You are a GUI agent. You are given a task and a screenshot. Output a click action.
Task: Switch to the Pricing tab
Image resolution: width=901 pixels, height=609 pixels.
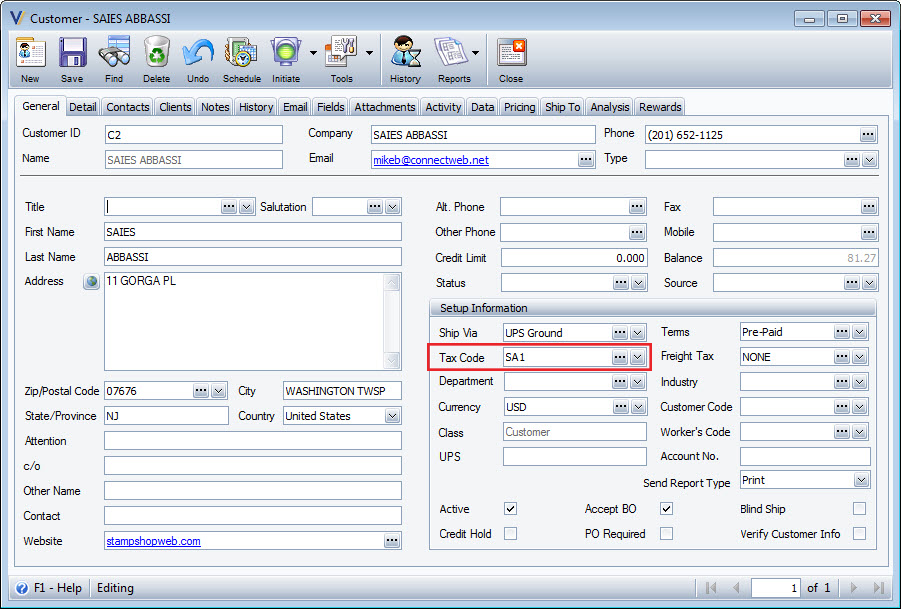[x=519, y=107]
